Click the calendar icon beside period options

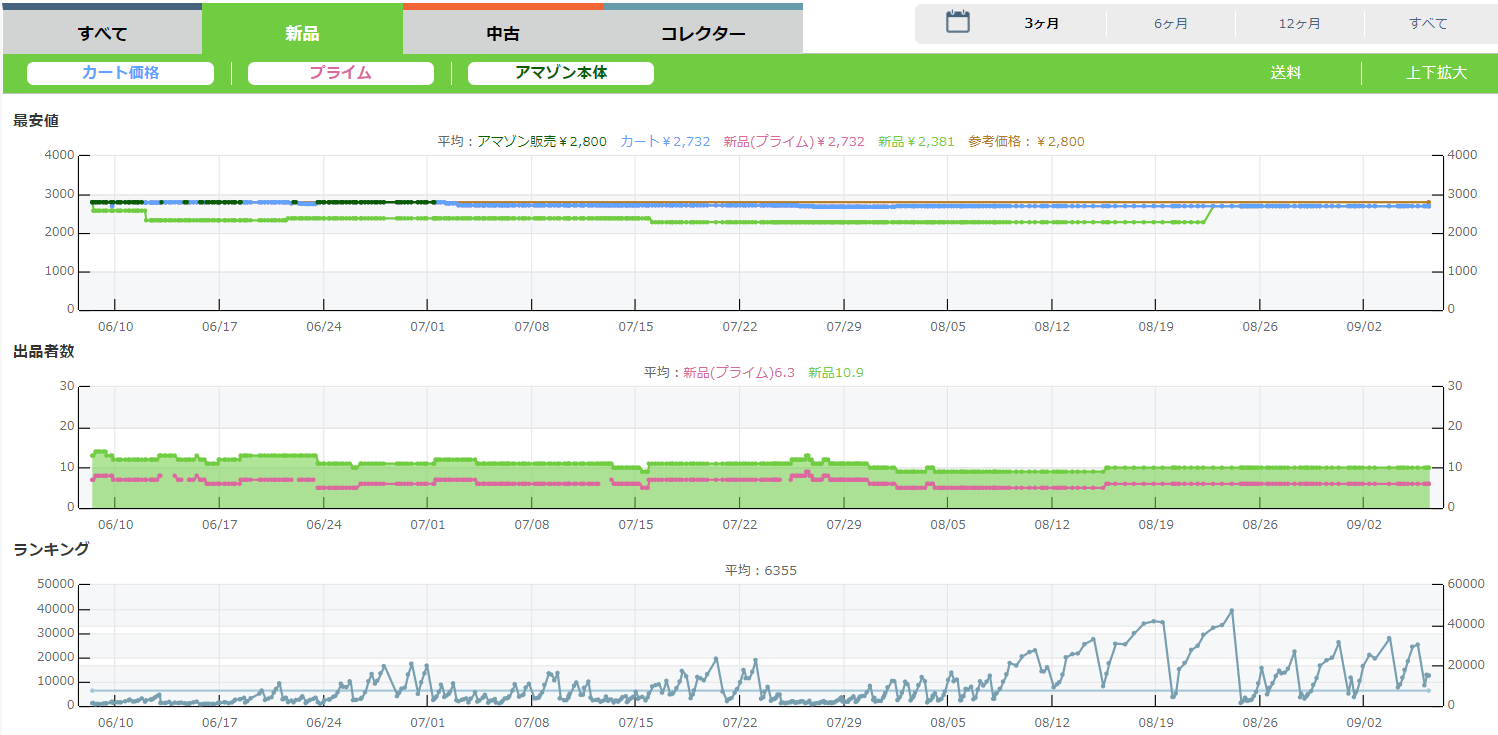coord(958,22)
